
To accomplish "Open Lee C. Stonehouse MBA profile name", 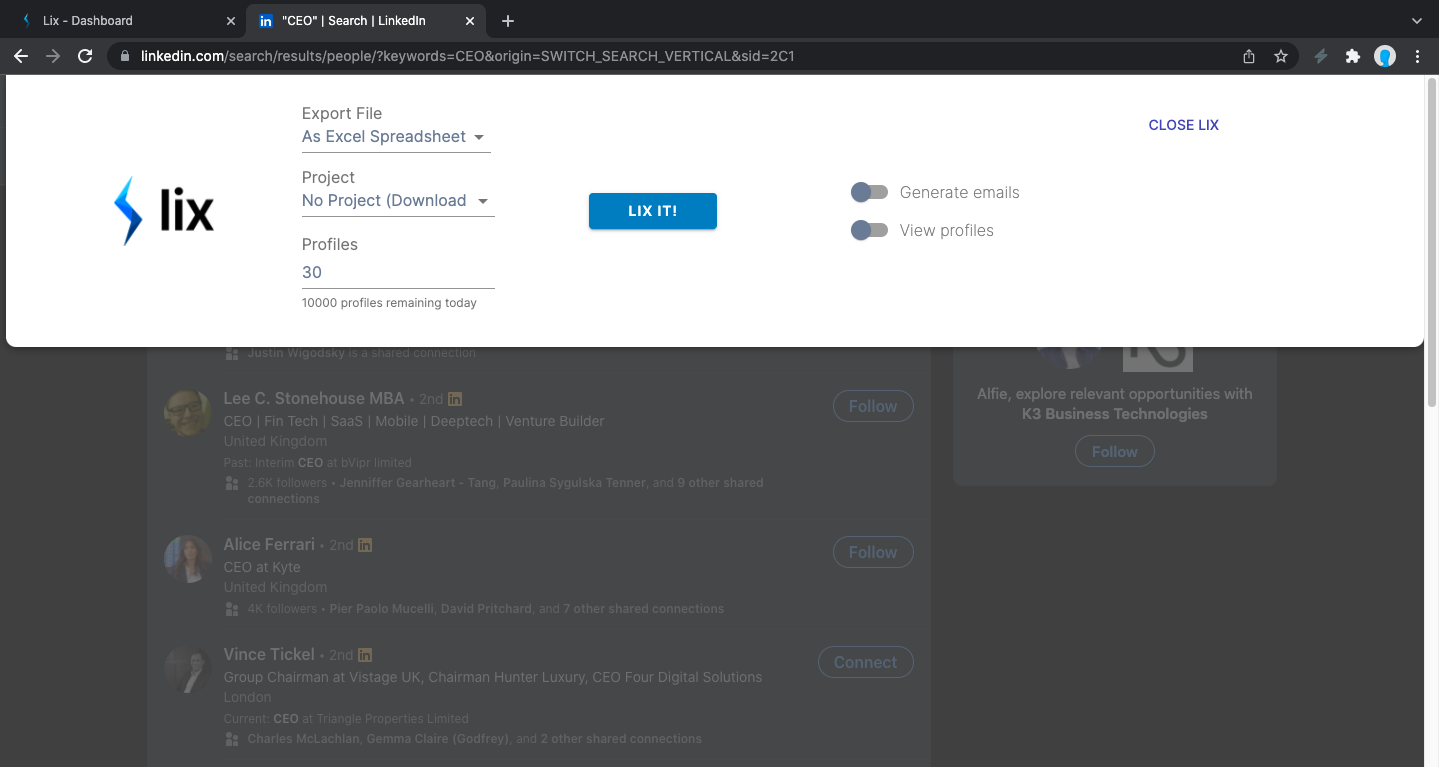I will tap(314, 398).
